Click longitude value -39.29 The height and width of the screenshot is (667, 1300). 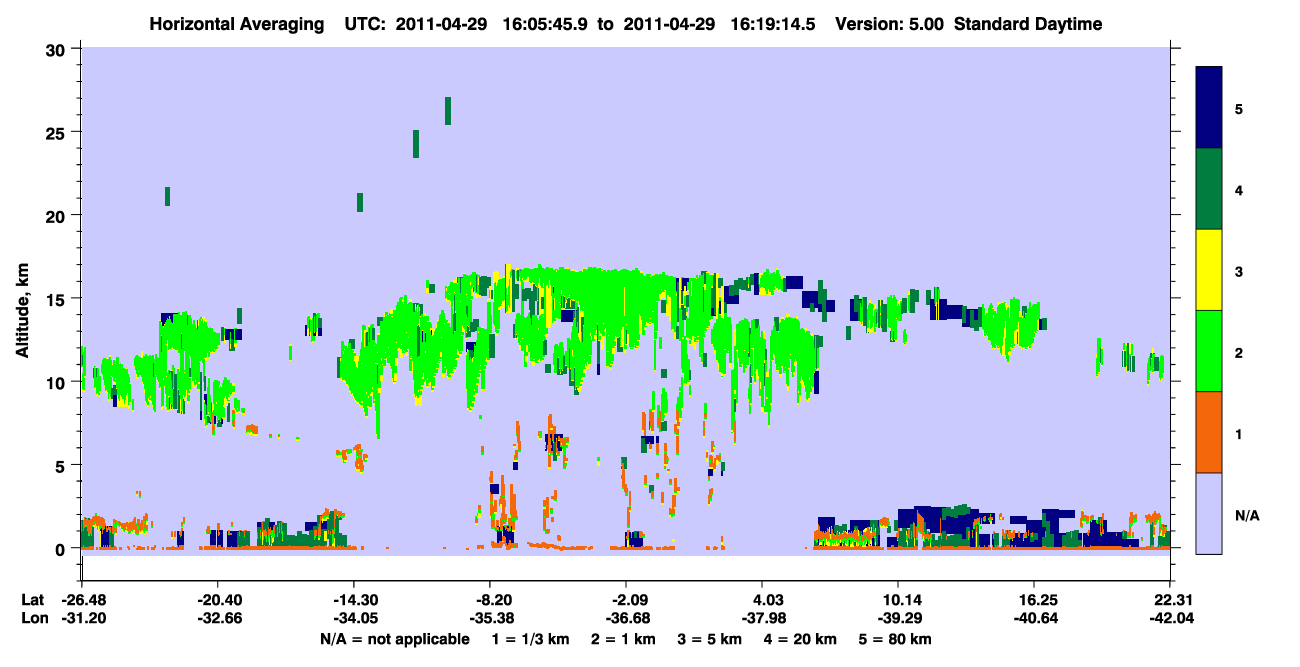click(898, 618)
